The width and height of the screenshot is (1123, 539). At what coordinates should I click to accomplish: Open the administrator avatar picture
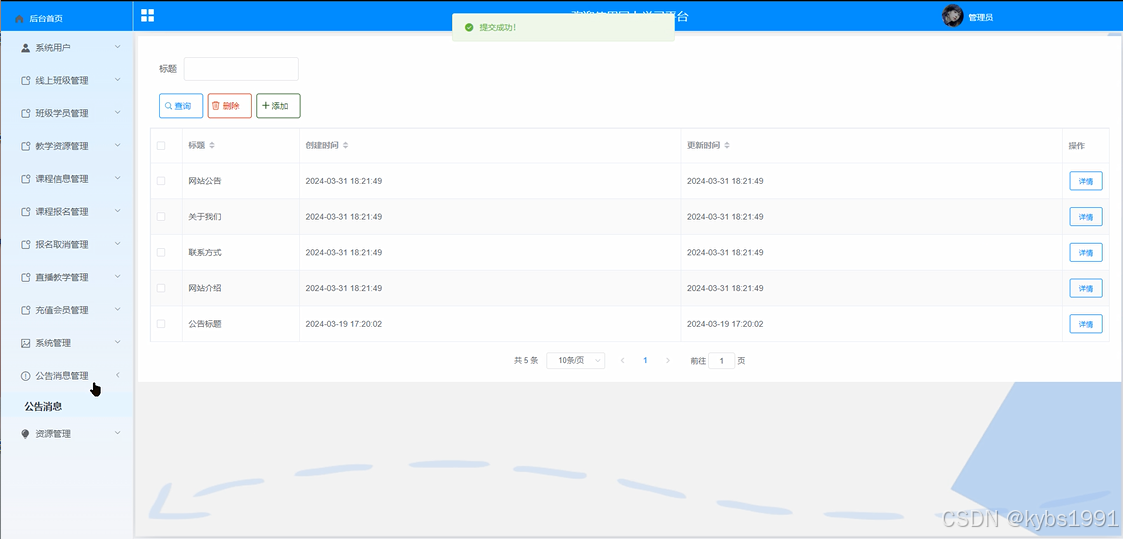coord(952,16)
